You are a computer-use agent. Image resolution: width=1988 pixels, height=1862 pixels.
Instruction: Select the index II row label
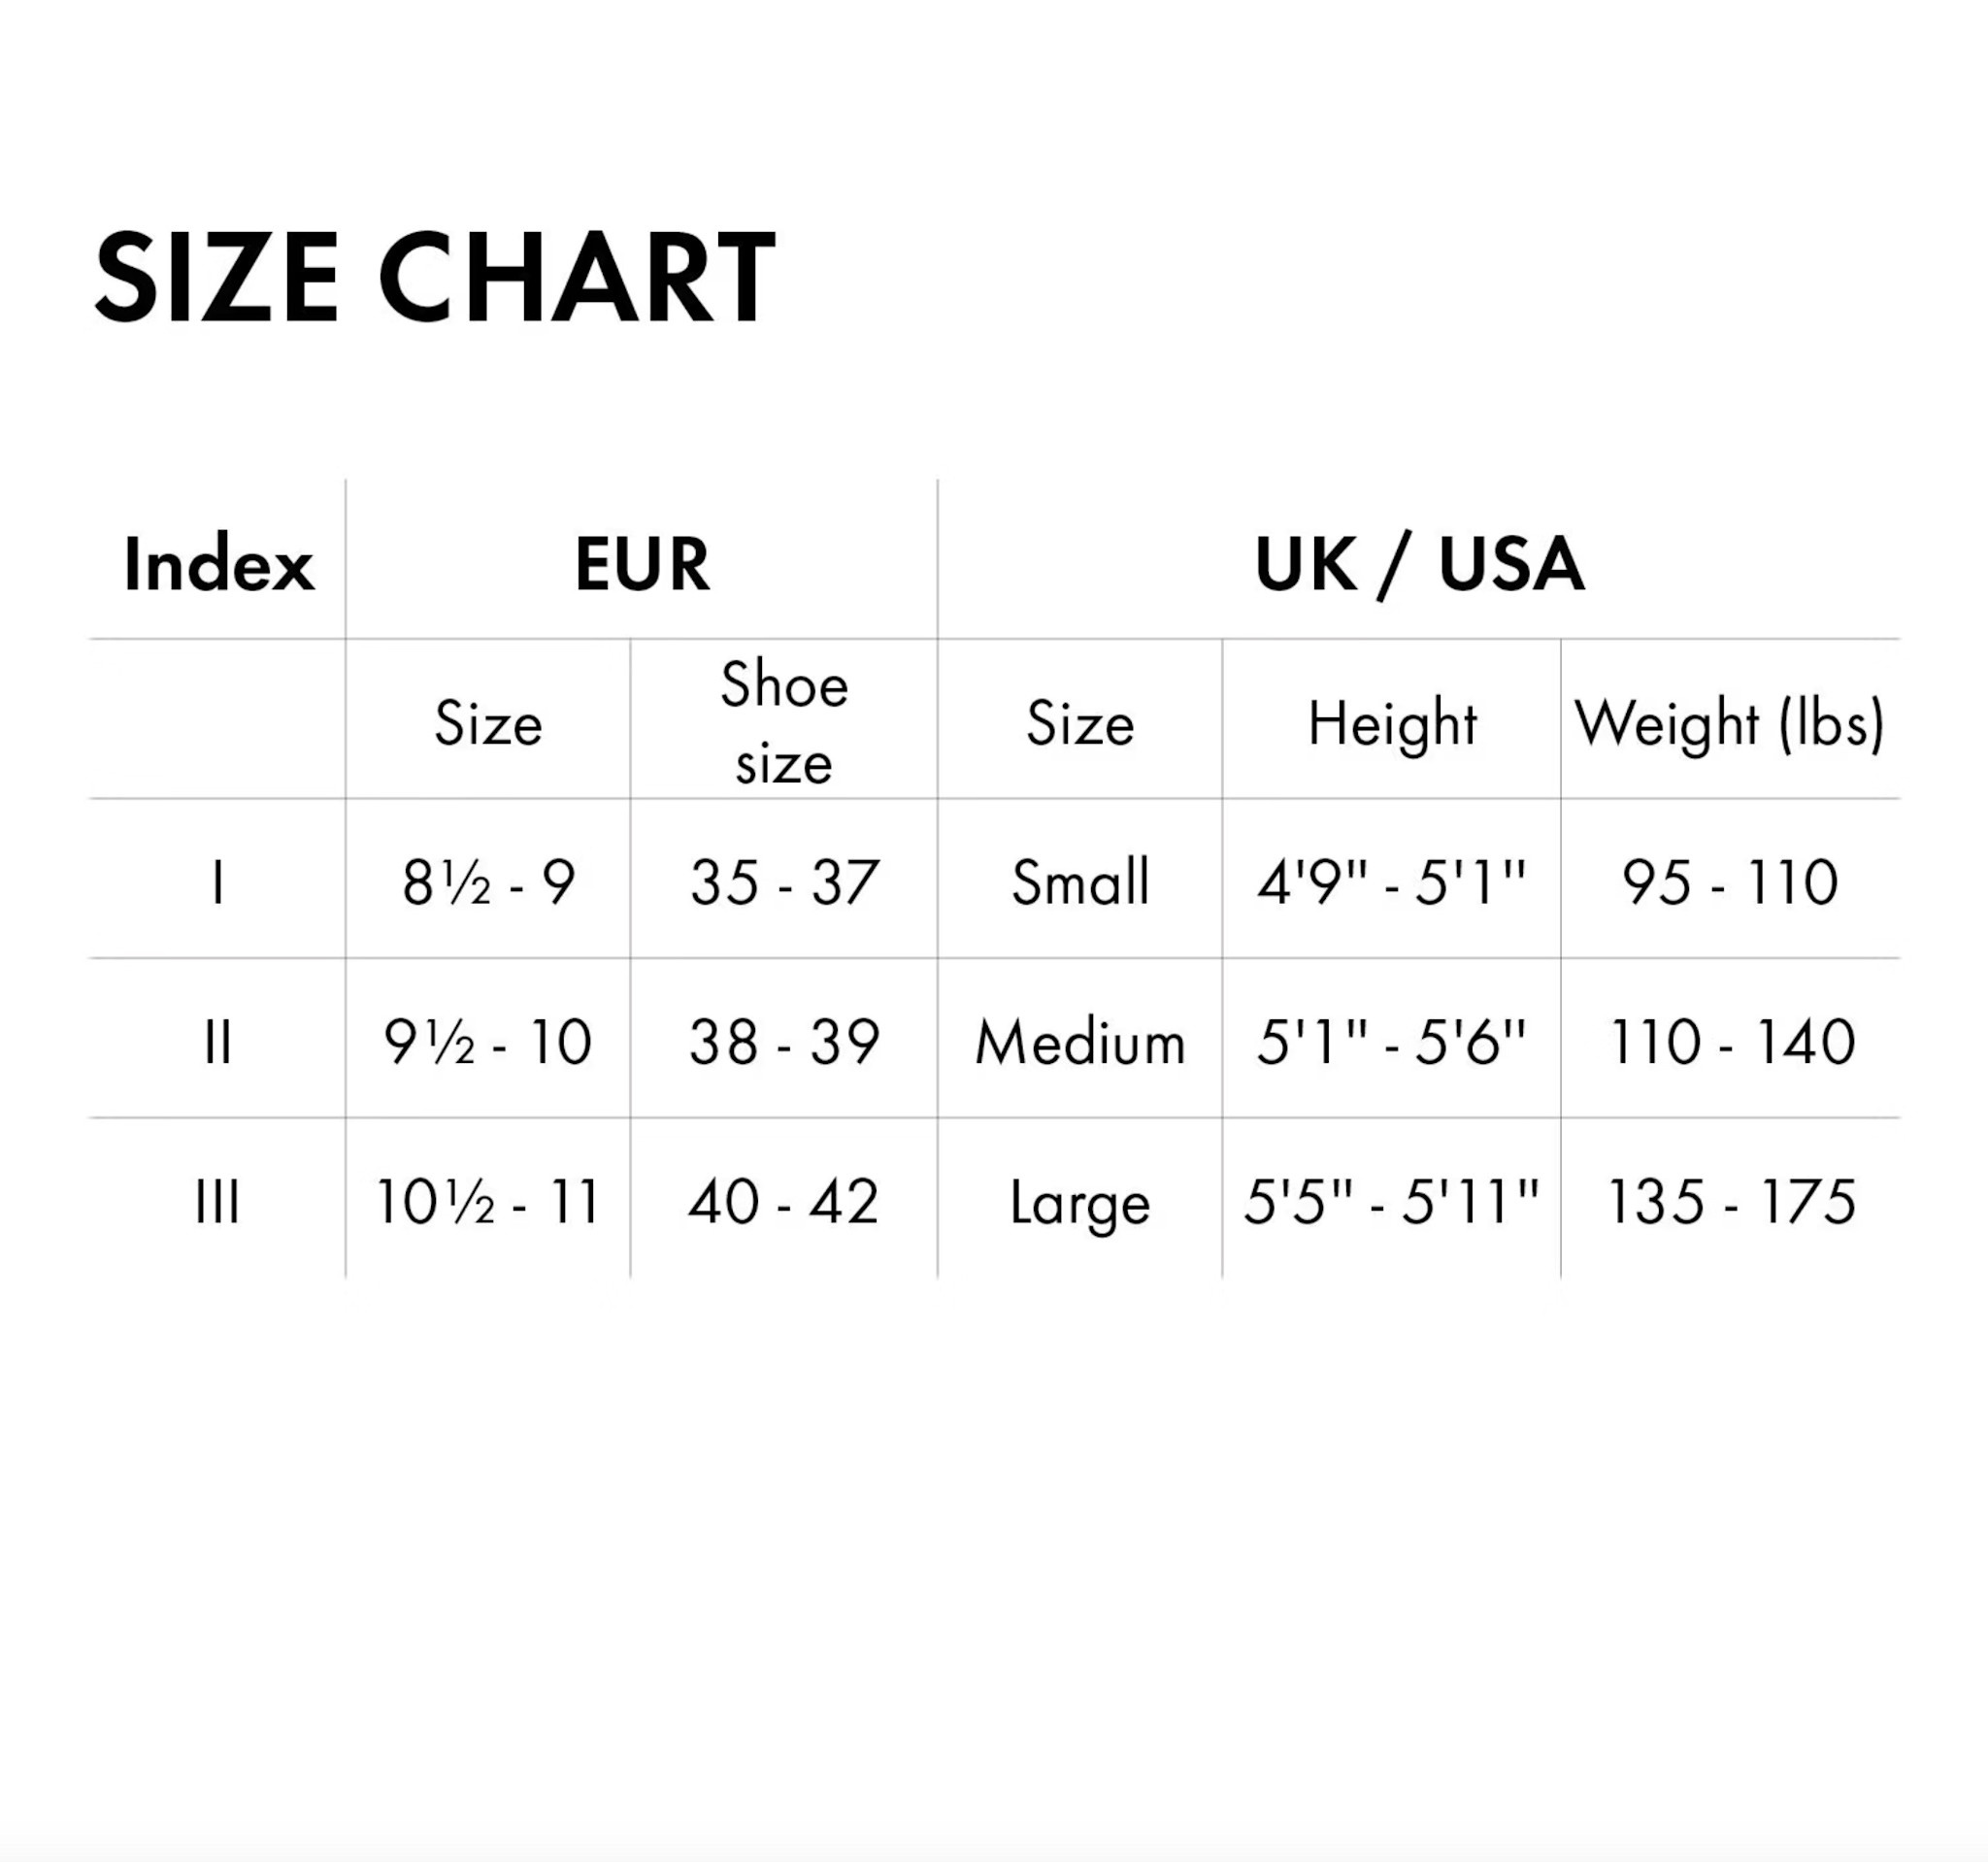tap(218, 1042)
